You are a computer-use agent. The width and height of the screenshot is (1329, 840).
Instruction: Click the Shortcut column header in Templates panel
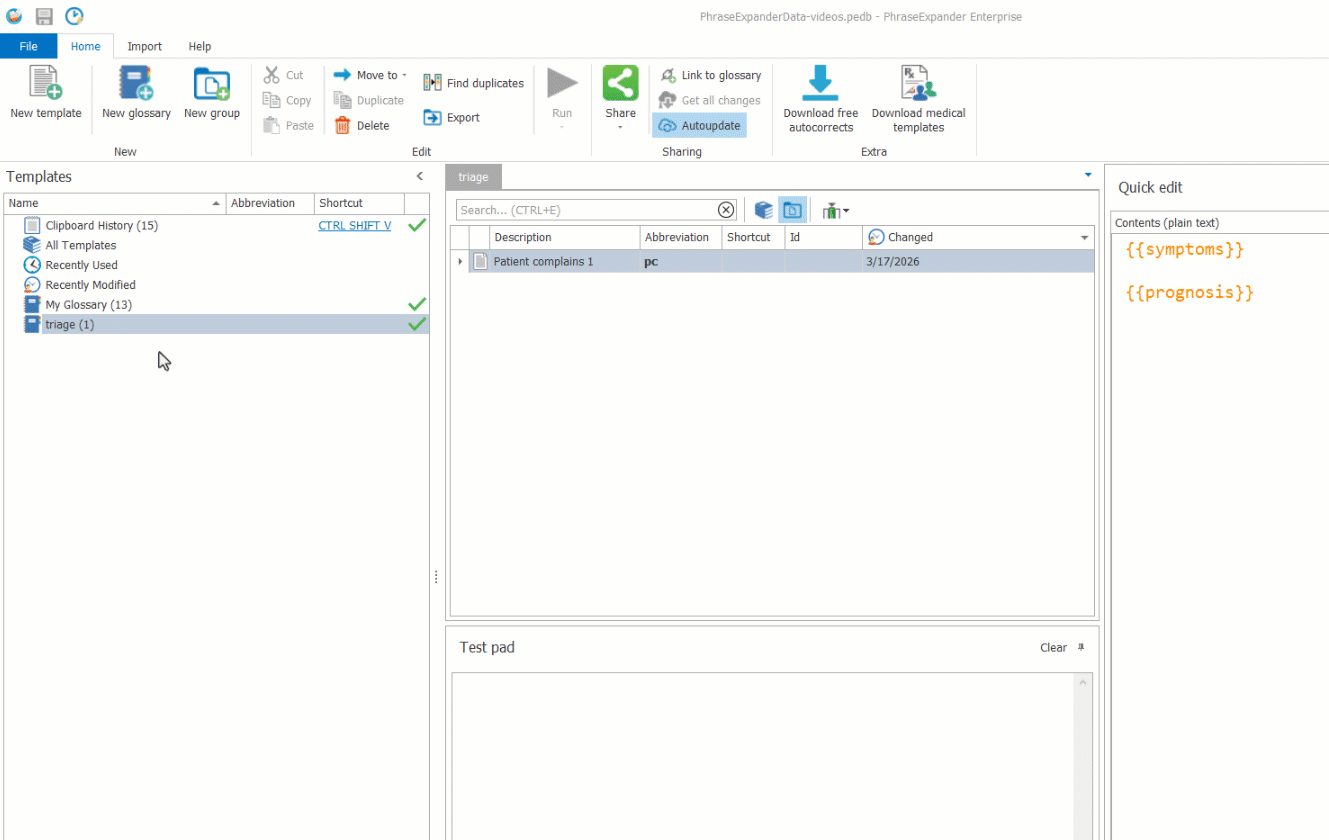tap(359, 203)
